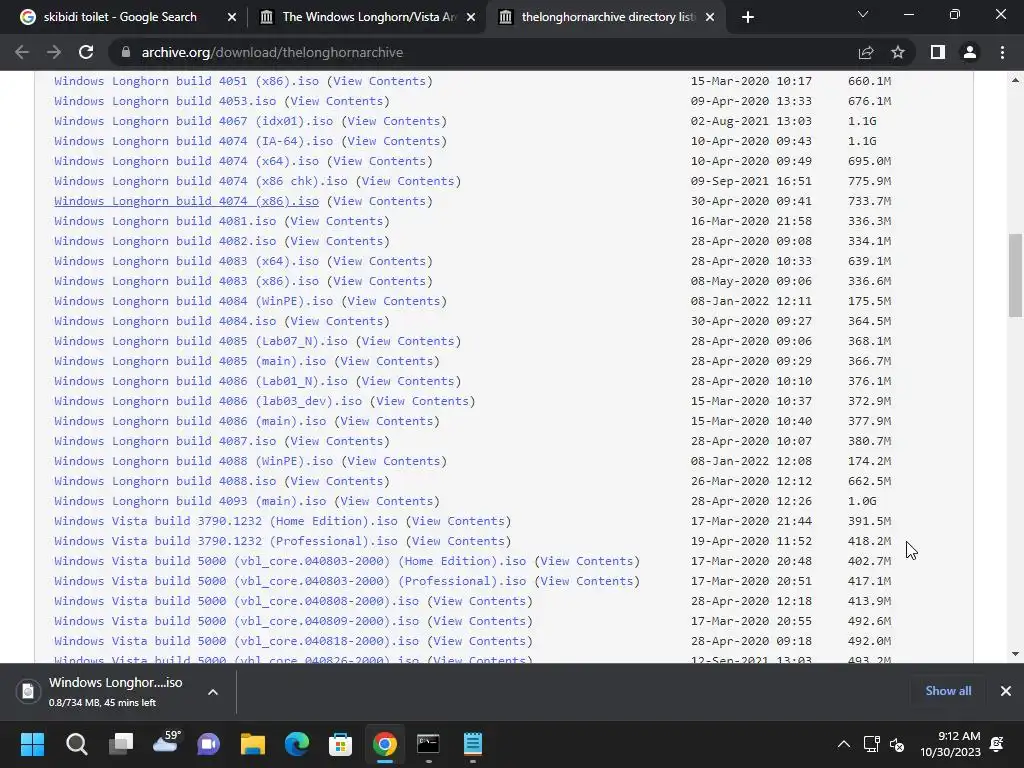Download Longhorn build 4074 (x86).iso
The width and height of the screenshot is (1024, 768).
point(186,201)
